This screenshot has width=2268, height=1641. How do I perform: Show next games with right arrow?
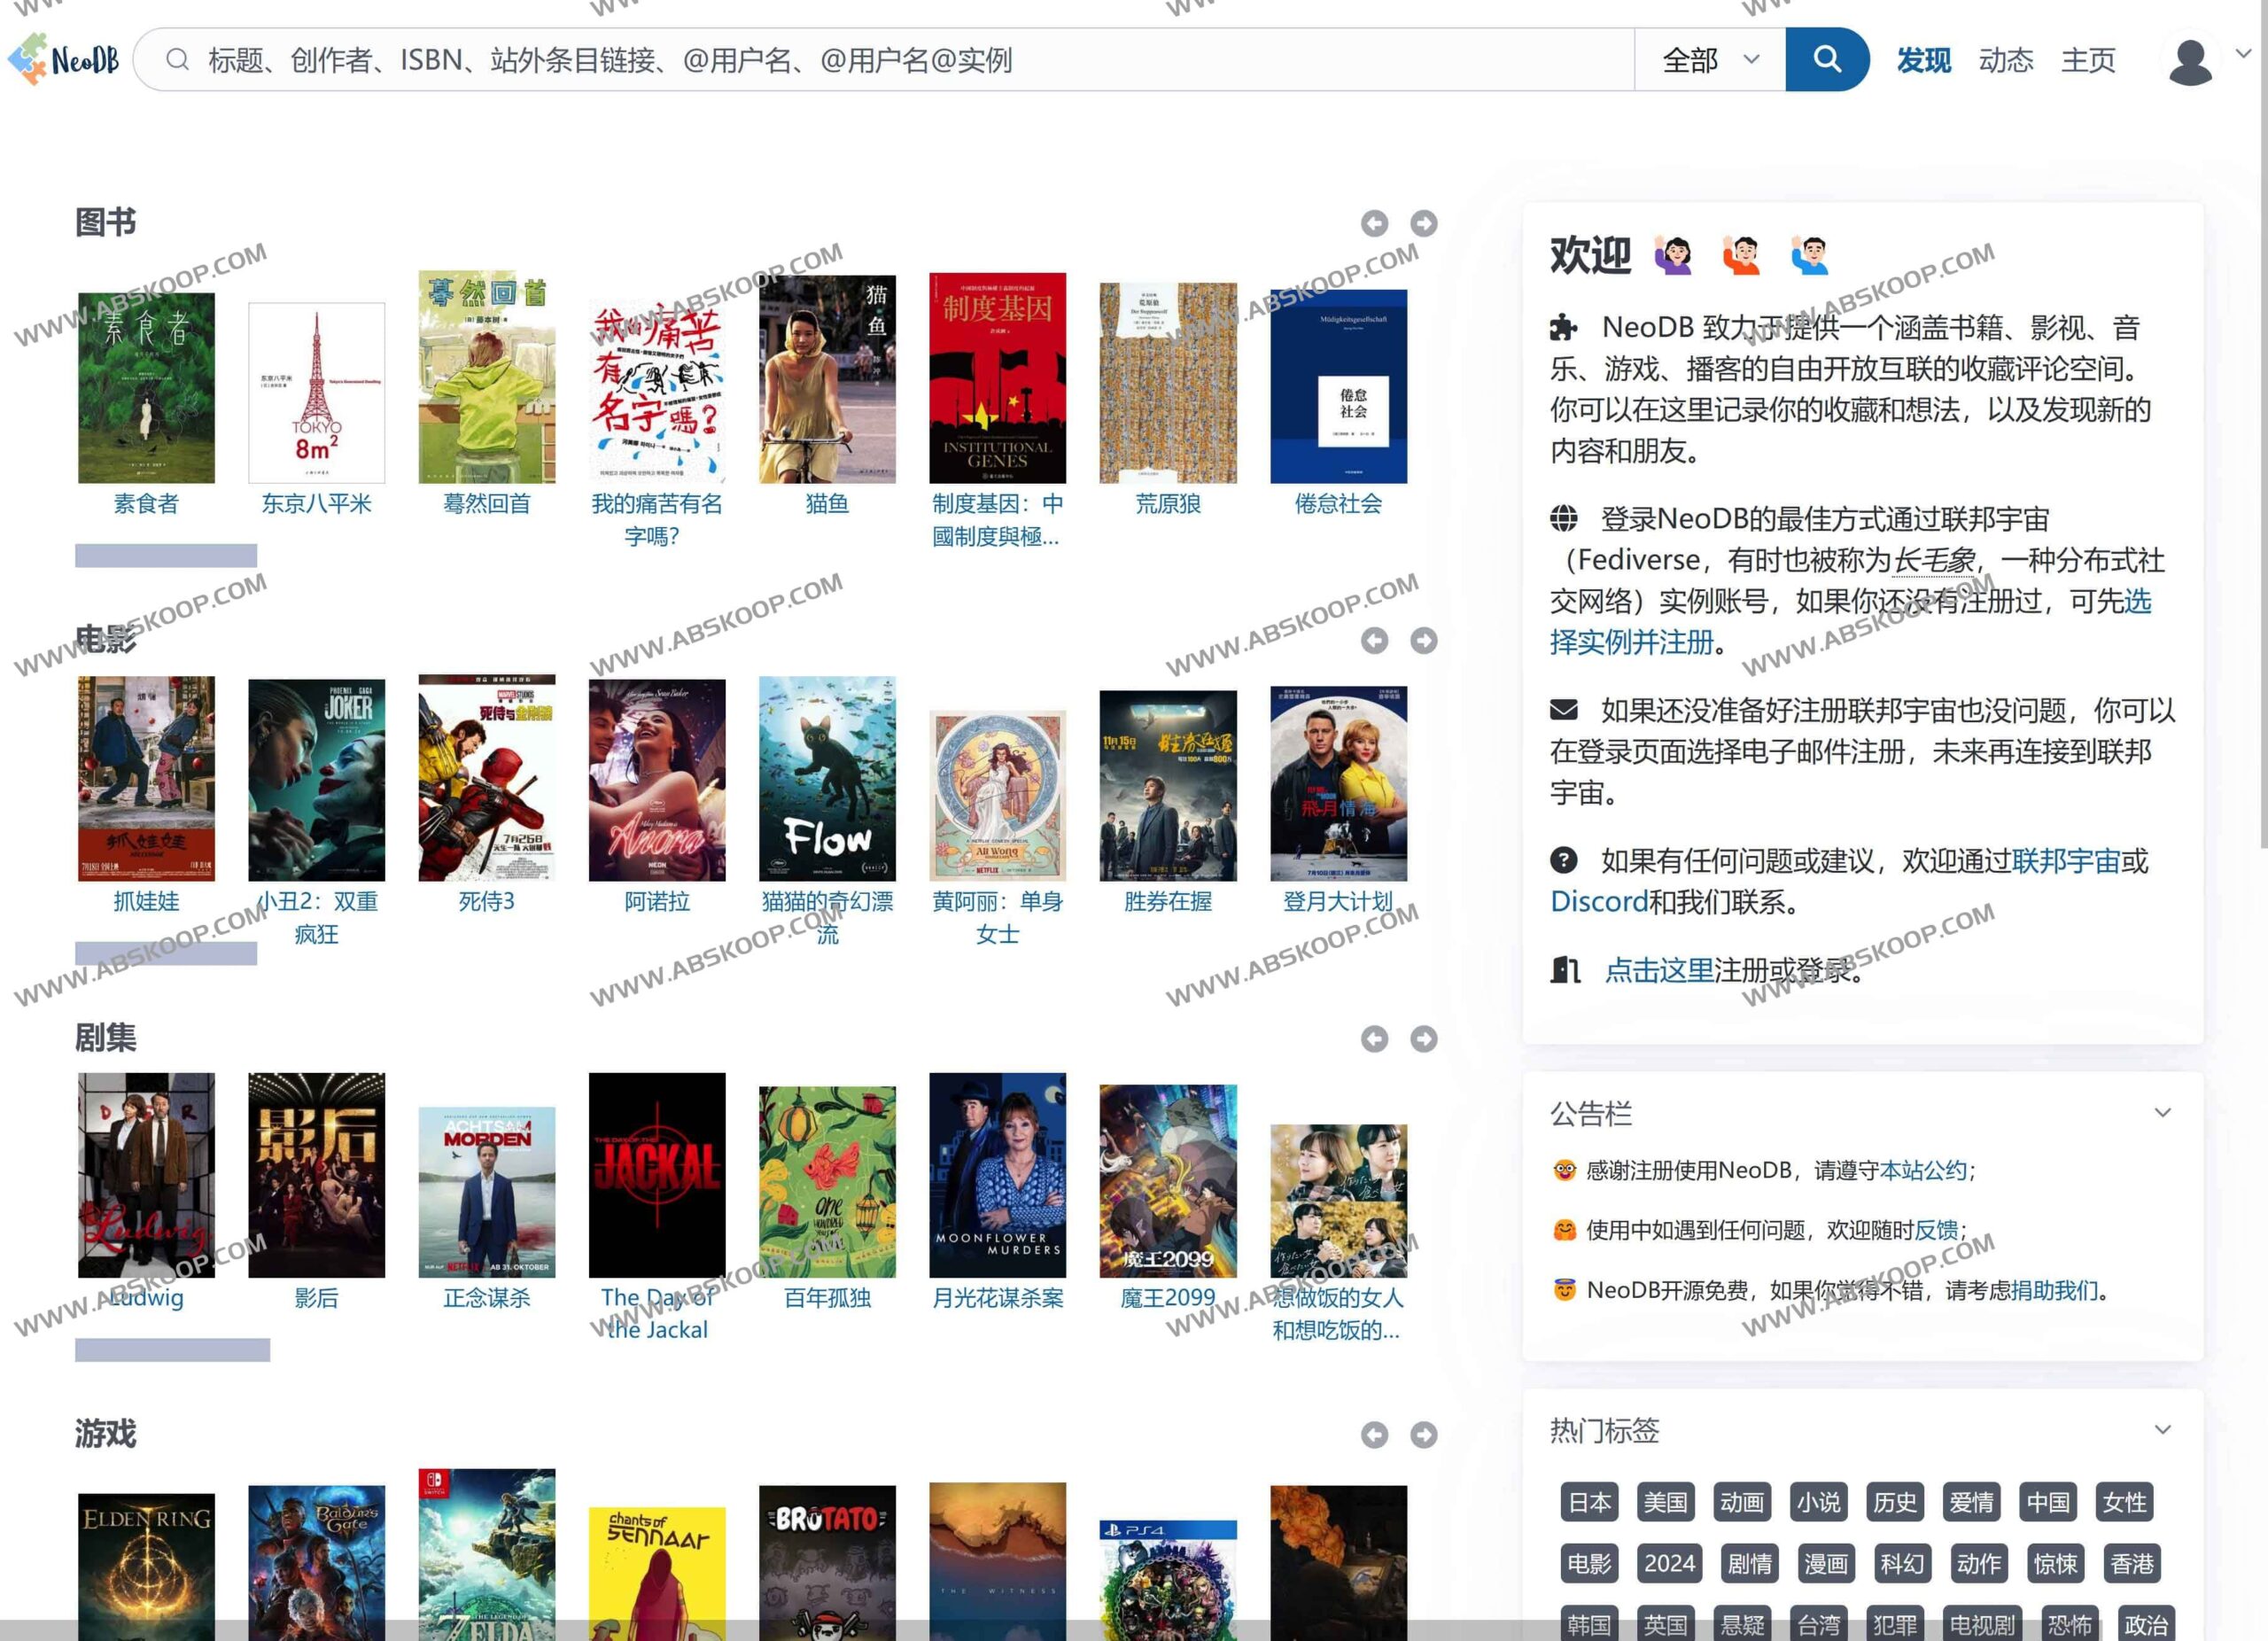pyautogui.click(x=1424, y=1435)
